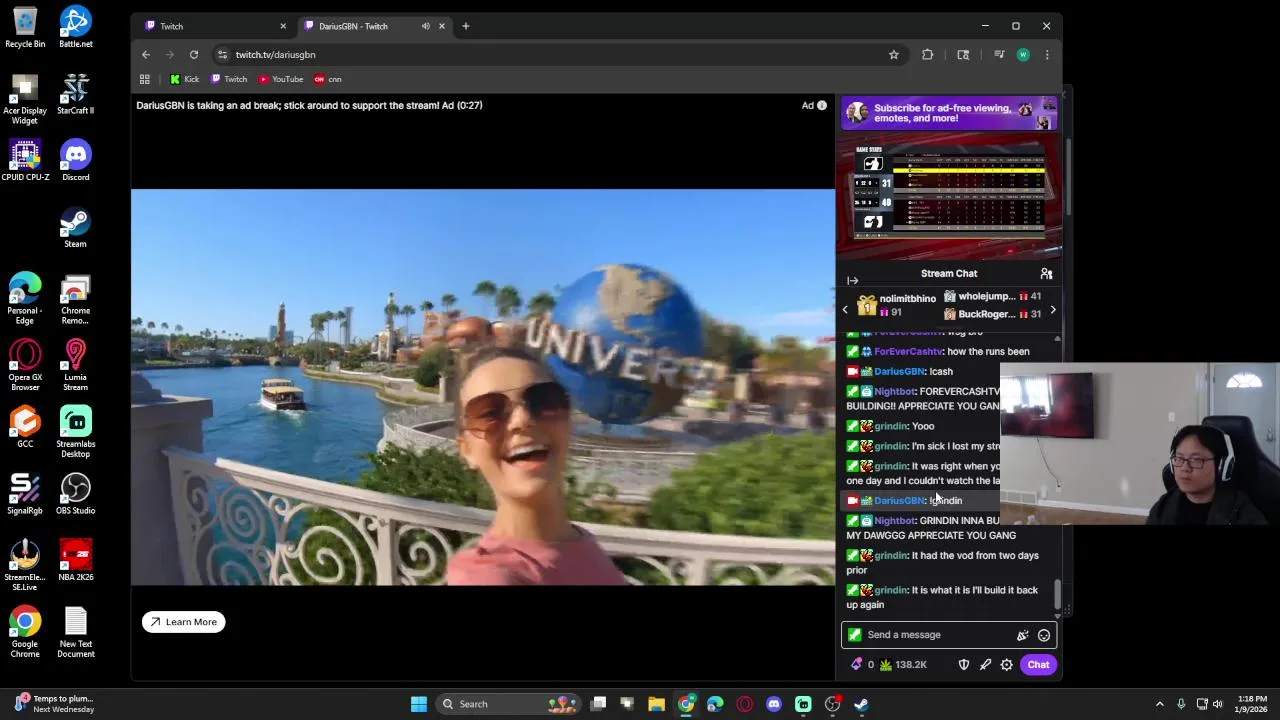
Task: Open the chat celebration effects icon
Action: (x=1022, y=635)
